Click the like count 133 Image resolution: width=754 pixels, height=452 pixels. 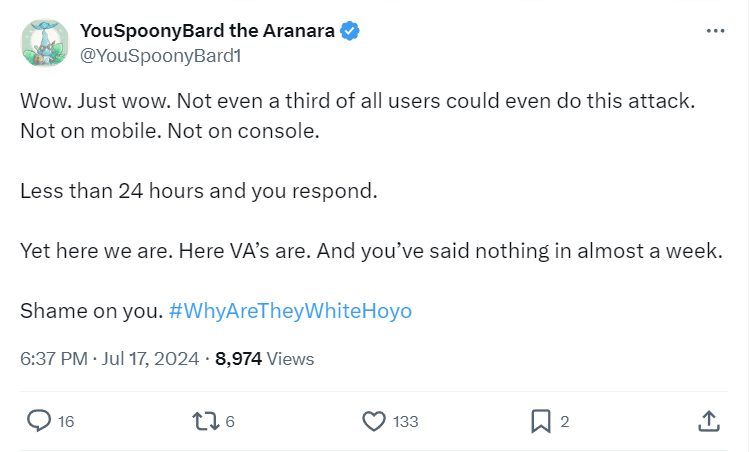tap(405, 422)
